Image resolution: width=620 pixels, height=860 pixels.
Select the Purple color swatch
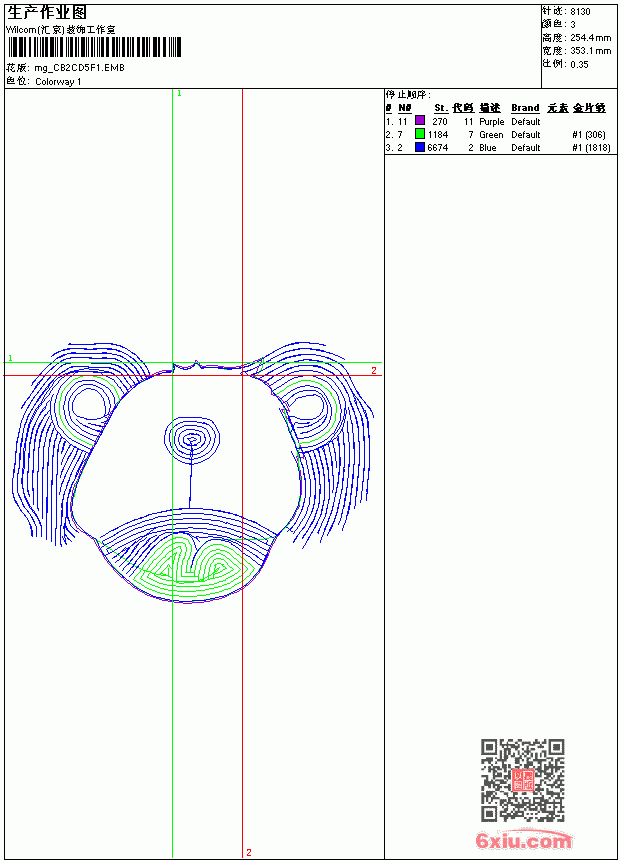[420, 120]
